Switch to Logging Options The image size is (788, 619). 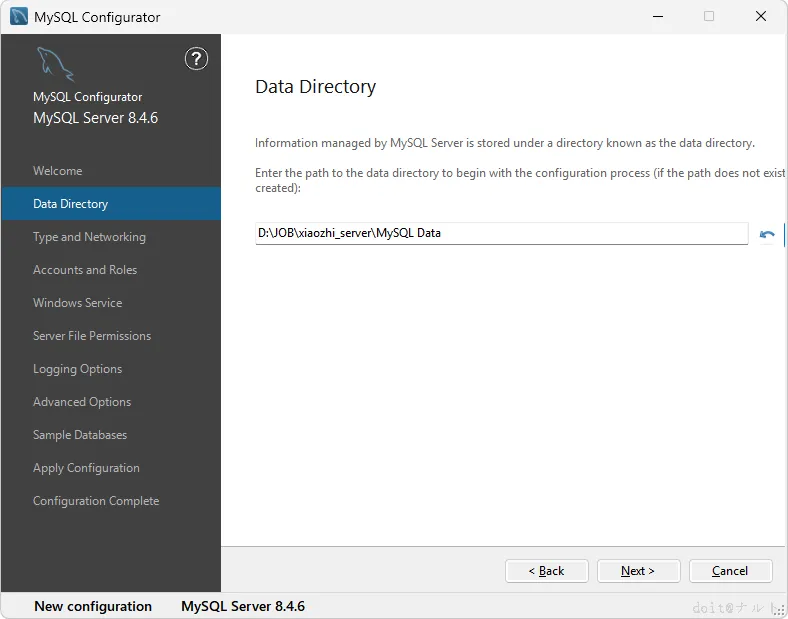tap(77, 369)
